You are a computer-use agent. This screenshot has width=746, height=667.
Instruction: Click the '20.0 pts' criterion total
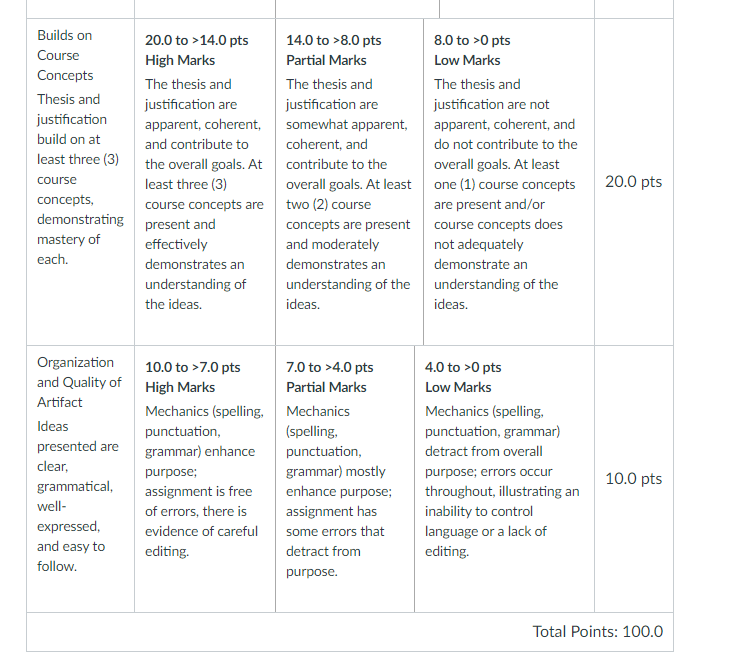(x=633, y=182)
